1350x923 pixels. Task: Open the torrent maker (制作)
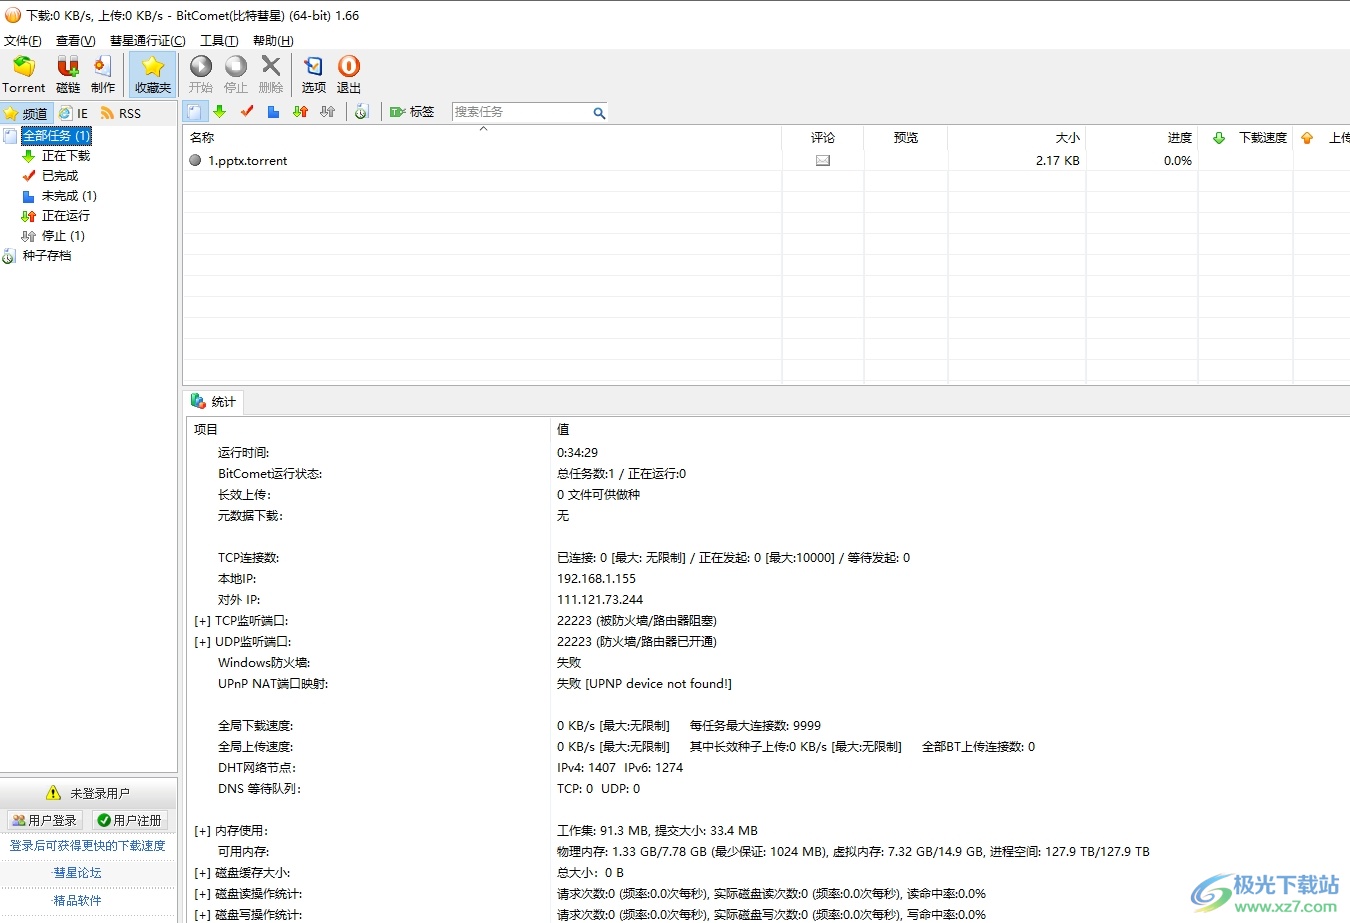103,75
